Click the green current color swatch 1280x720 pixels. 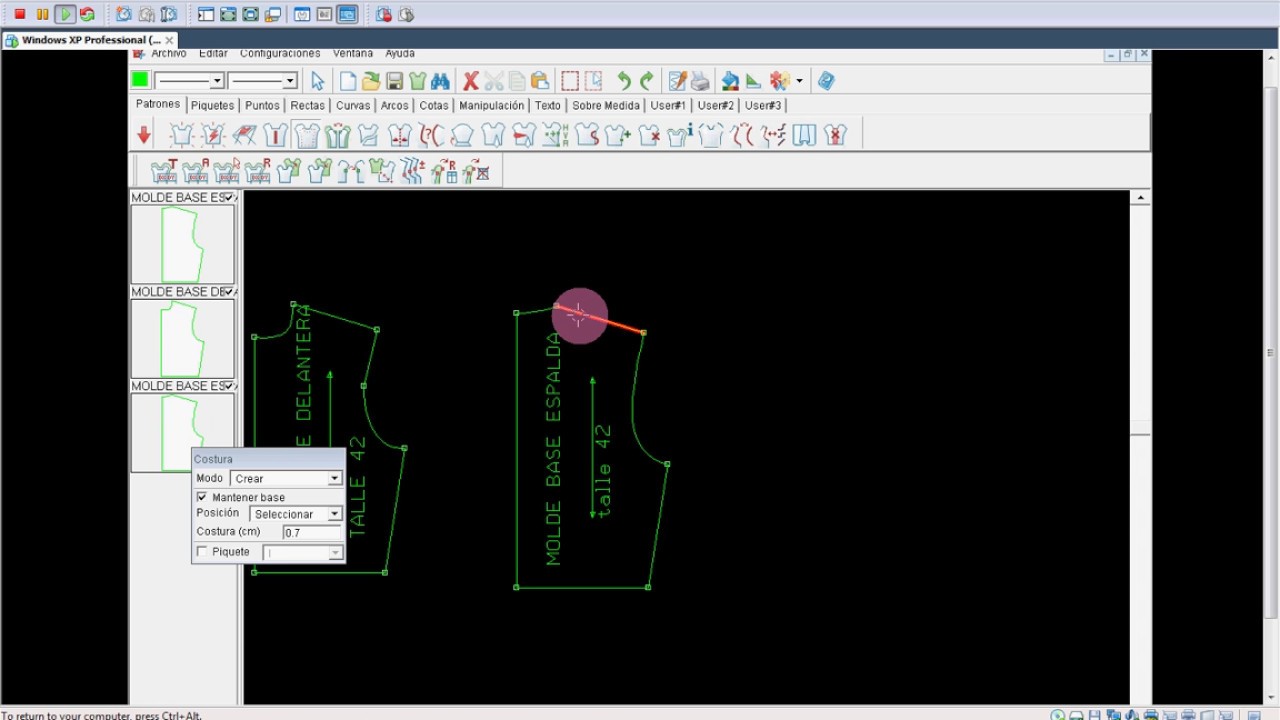click(140, 80)
